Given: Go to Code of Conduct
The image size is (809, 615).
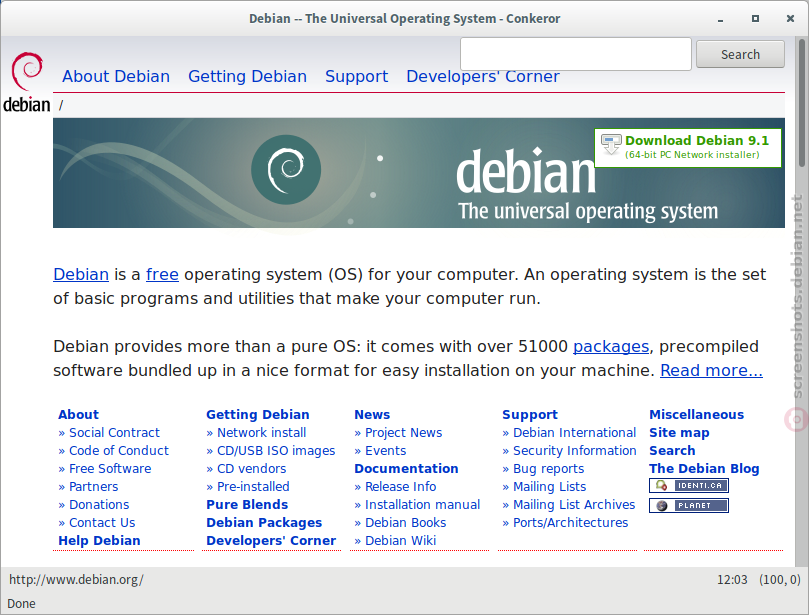Looking at the screenshot, I should [x=119, y=451].
